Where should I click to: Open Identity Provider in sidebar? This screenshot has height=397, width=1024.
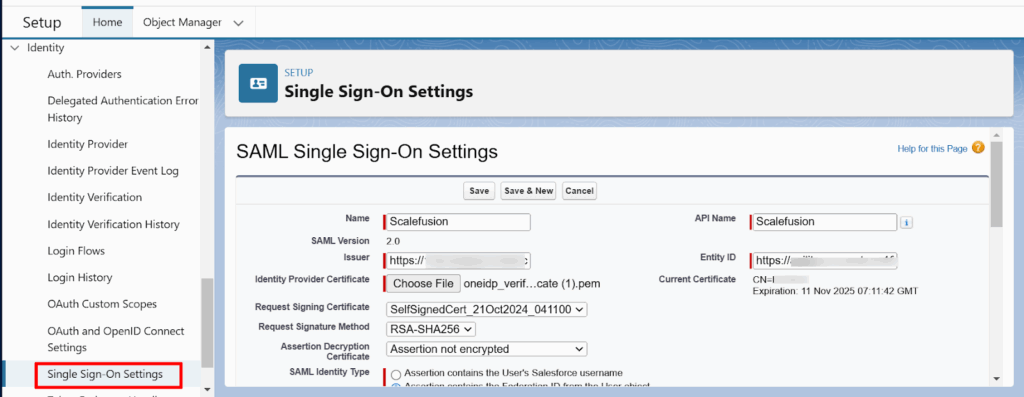pyautogui.click(x=88, y=144)
